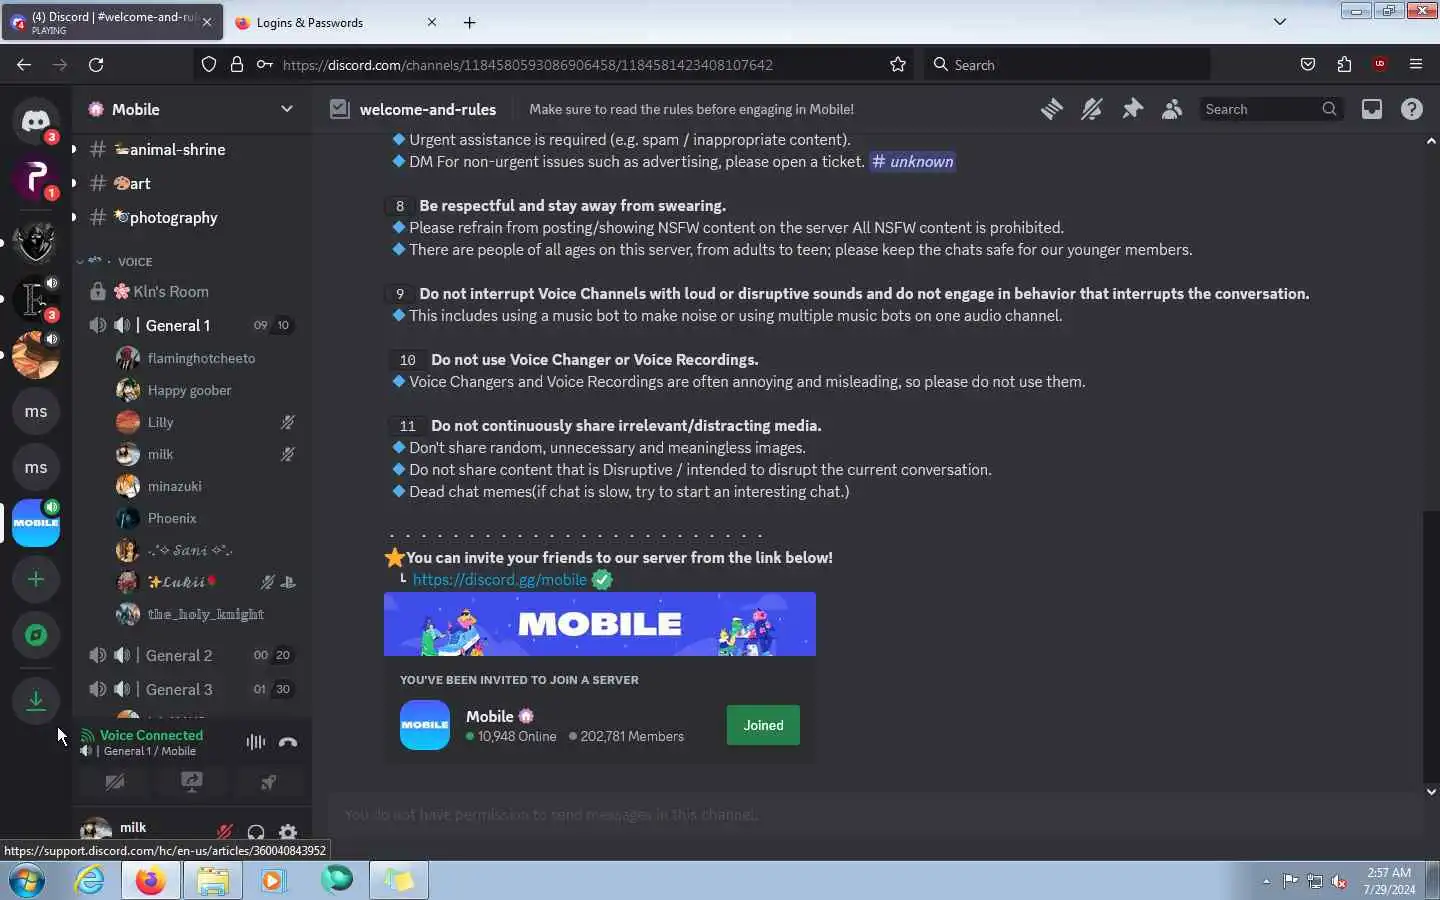The image size is (1440, 900).
Task: Click Share Your Screen icon
Action: click(x=191, y=782)
